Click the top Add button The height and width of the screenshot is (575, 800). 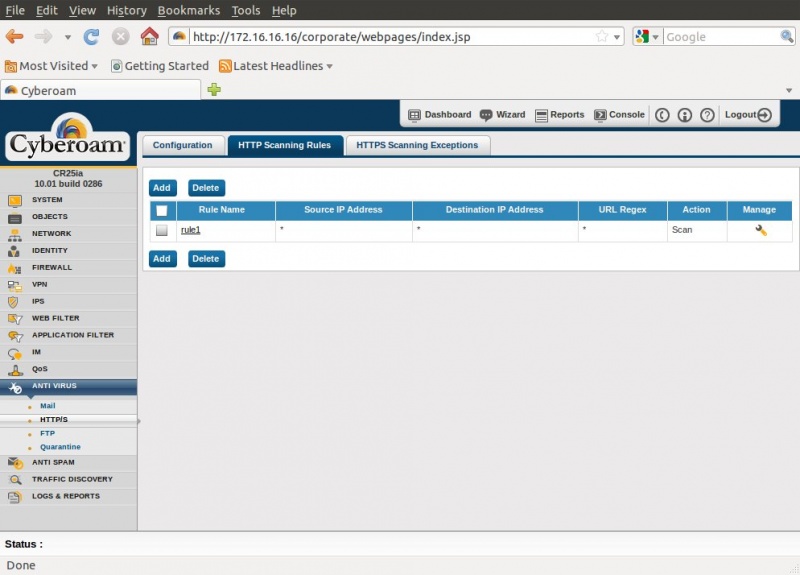click(x=162, y=188)
